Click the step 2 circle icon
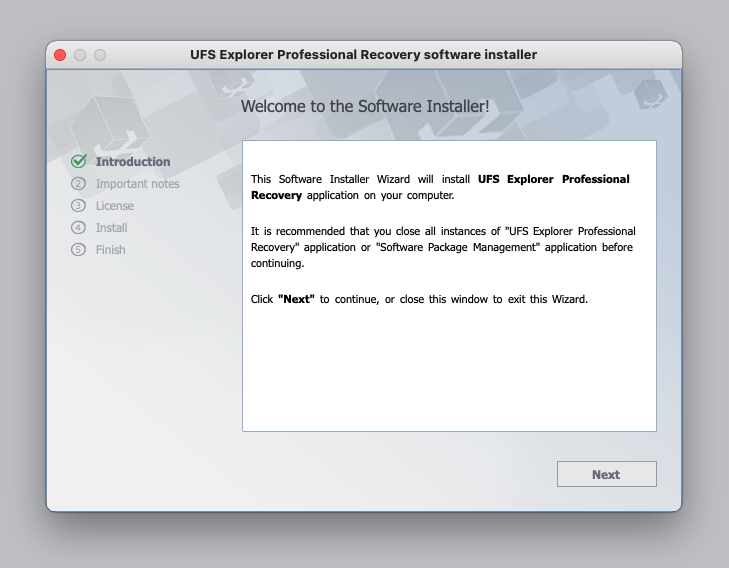Screen dimensions: 729x568 tap(78, 184)
